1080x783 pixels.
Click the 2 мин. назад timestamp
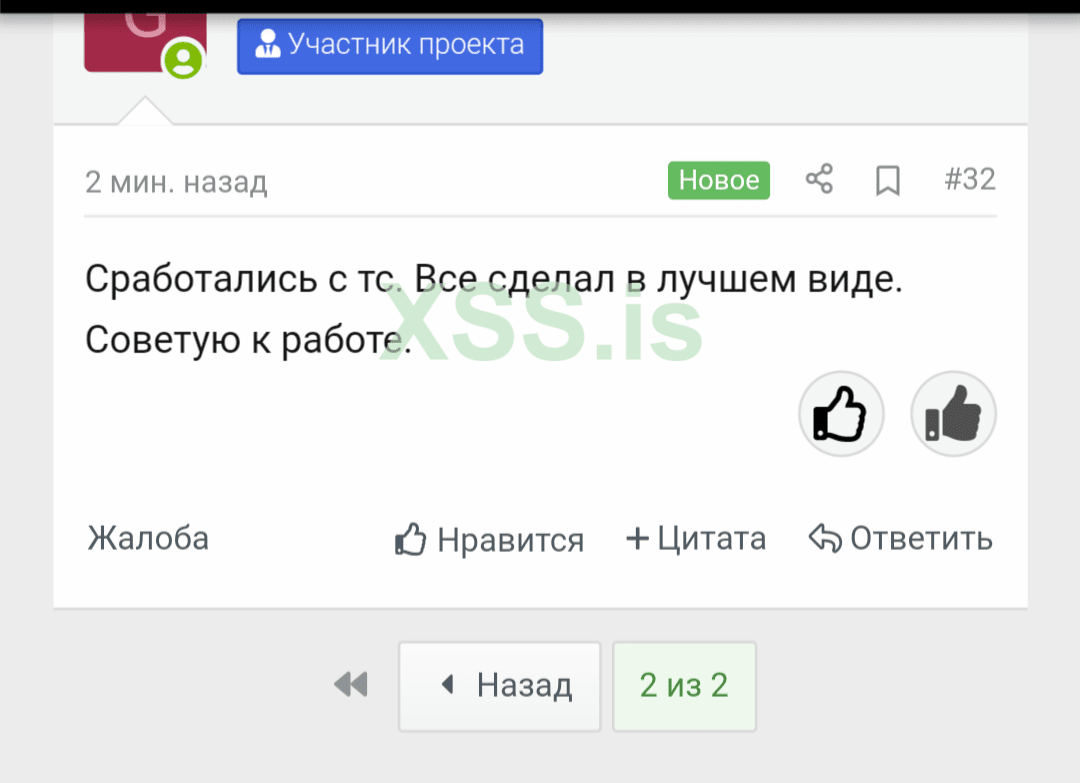click(177, 181)
